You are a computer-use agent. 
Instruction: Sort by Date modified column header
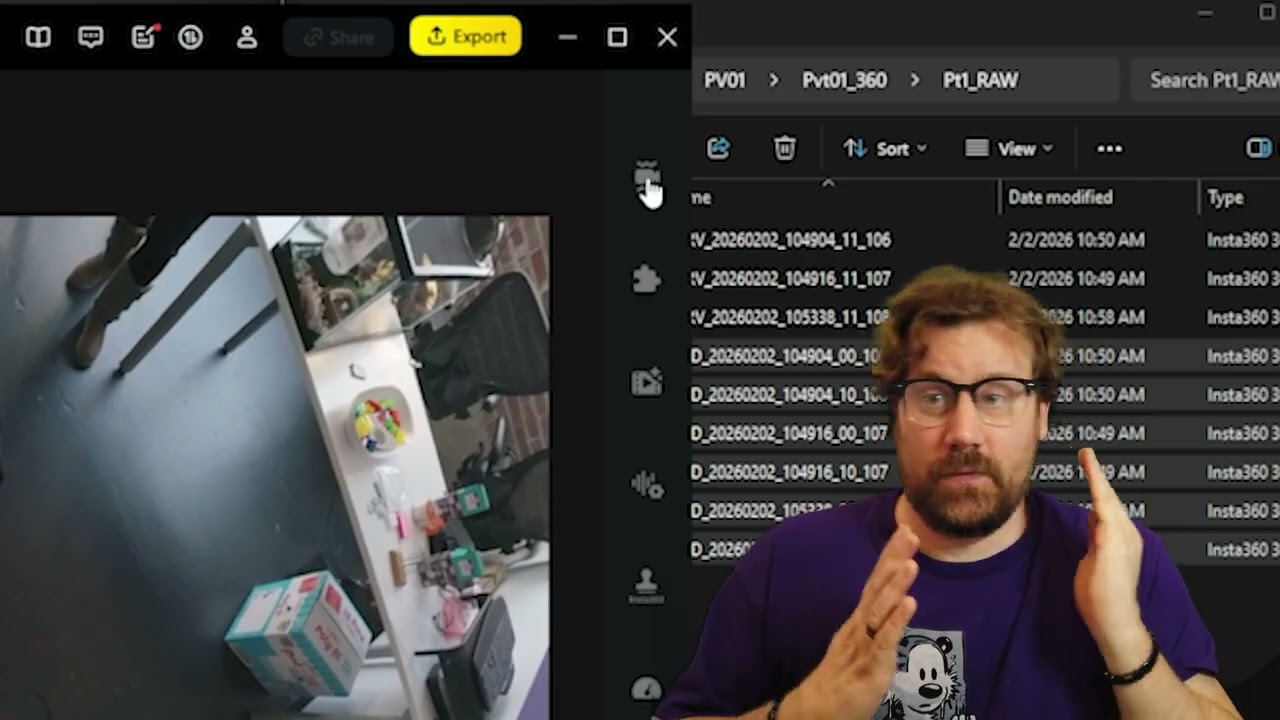point(1060,197)
